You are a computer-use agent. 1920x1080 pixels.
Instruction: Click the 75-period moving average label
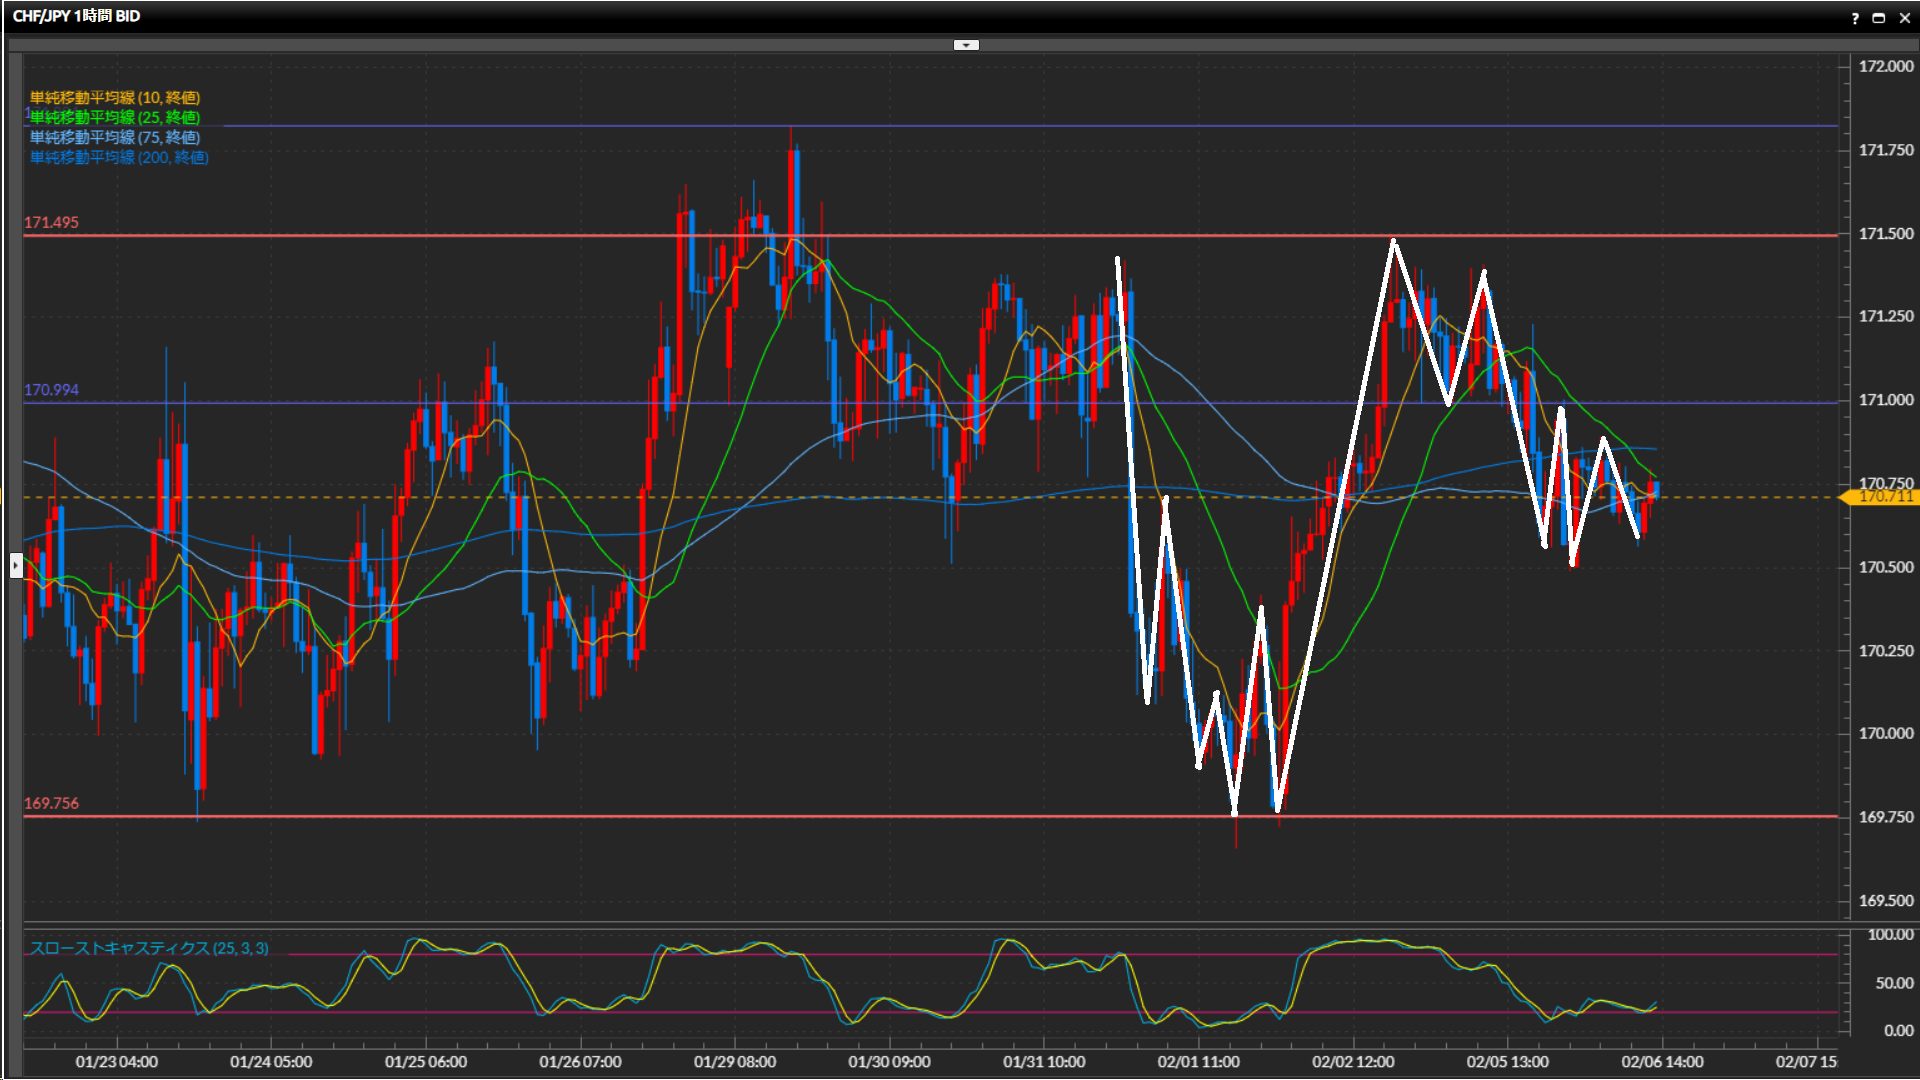(x=114, y=137)
